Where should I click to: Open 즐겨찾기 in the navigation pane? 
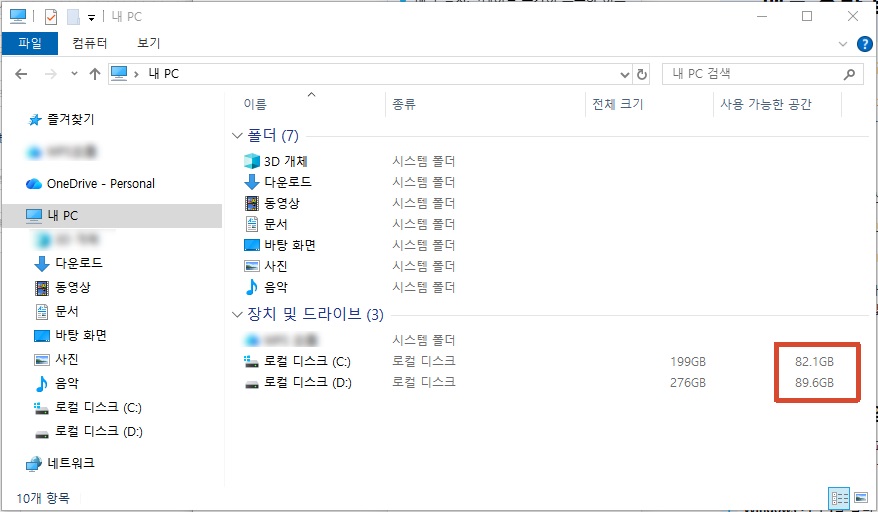62,119
